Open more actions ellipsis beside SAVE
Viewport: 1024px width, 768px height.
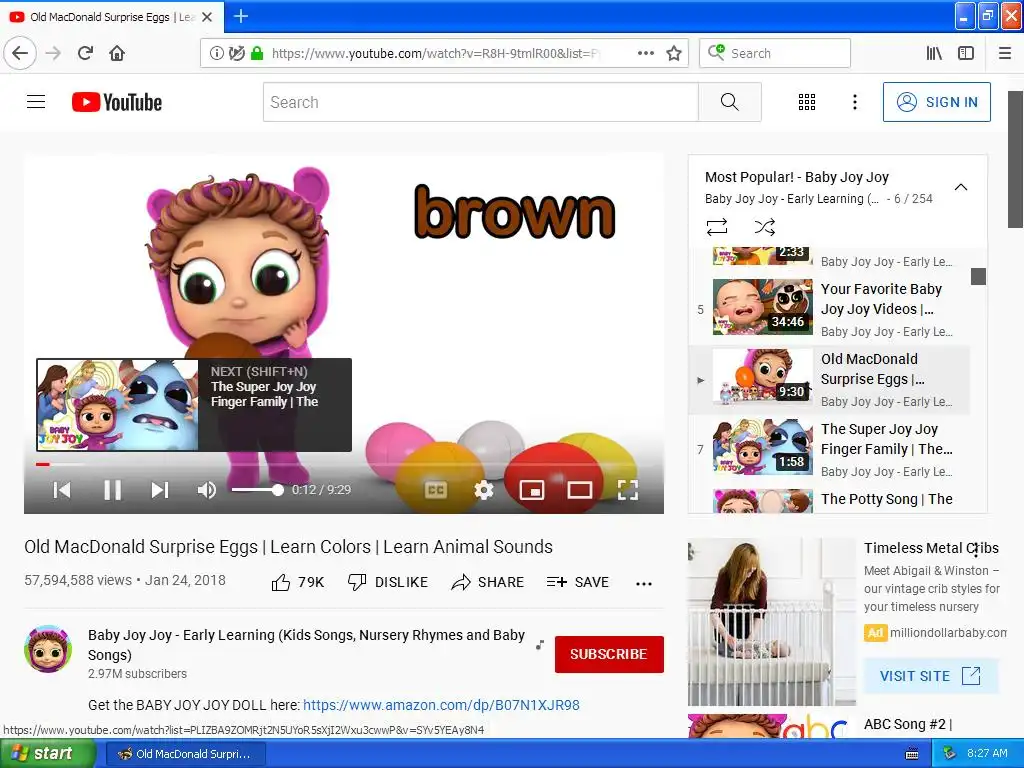pos(644,583)
